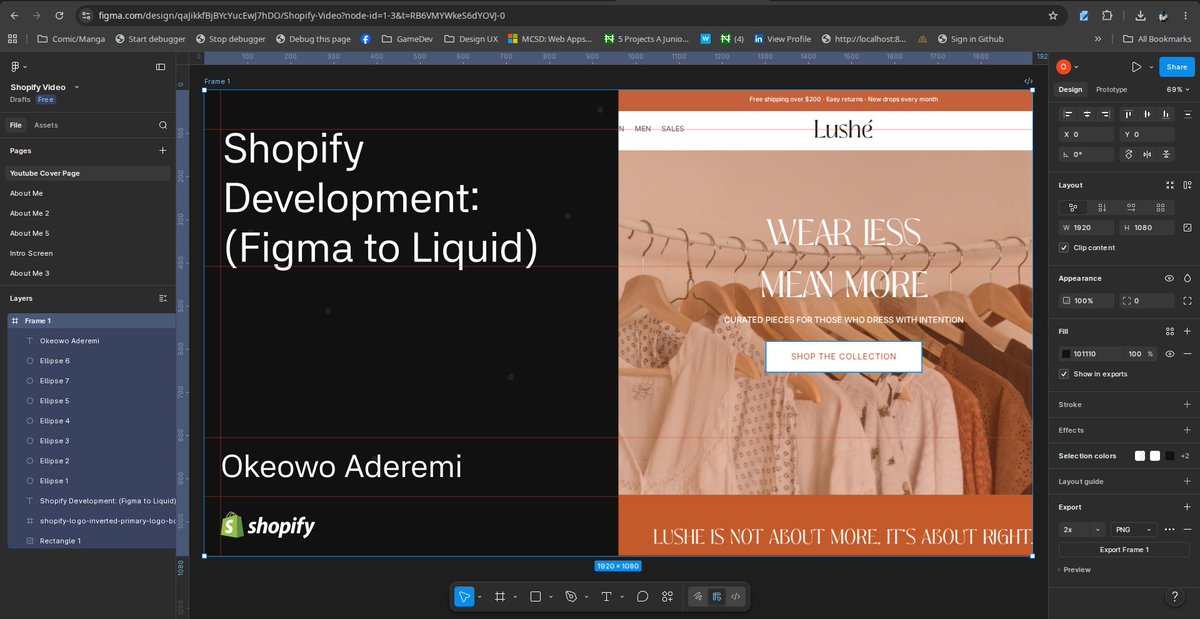Open present options chevron next to play
1200x619 pixels.
pyautogui.click(x=1149, y=67)
